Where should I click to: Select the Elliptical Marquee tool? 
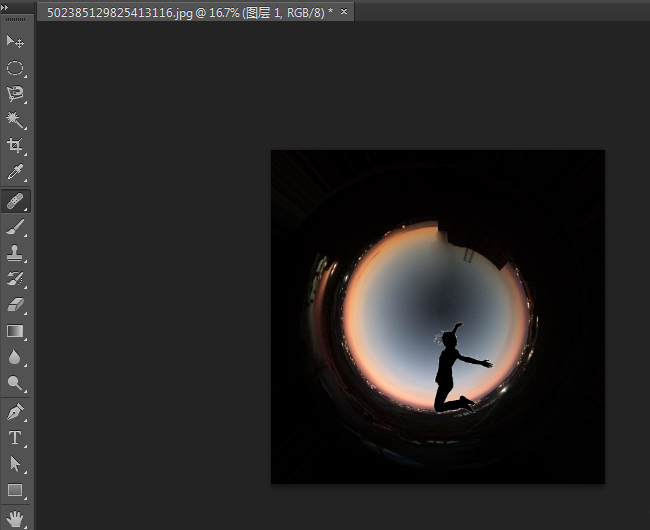[x=15, y=68]
